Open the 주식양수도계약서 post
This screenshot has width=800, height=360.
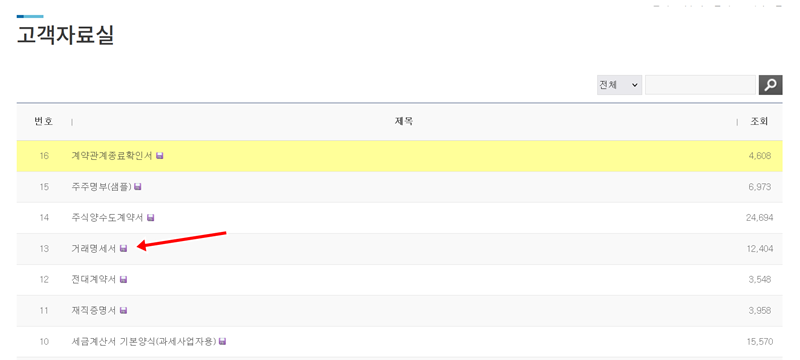point(108,218)
